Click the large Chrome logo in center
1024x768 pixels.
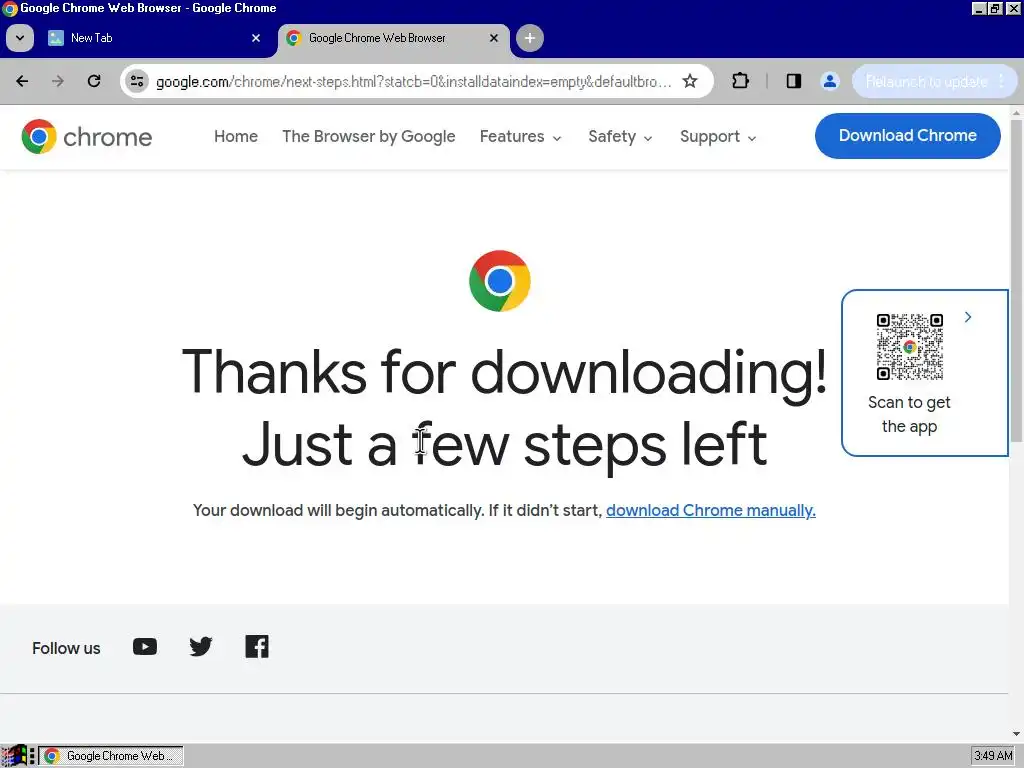(x=500, y=281)
